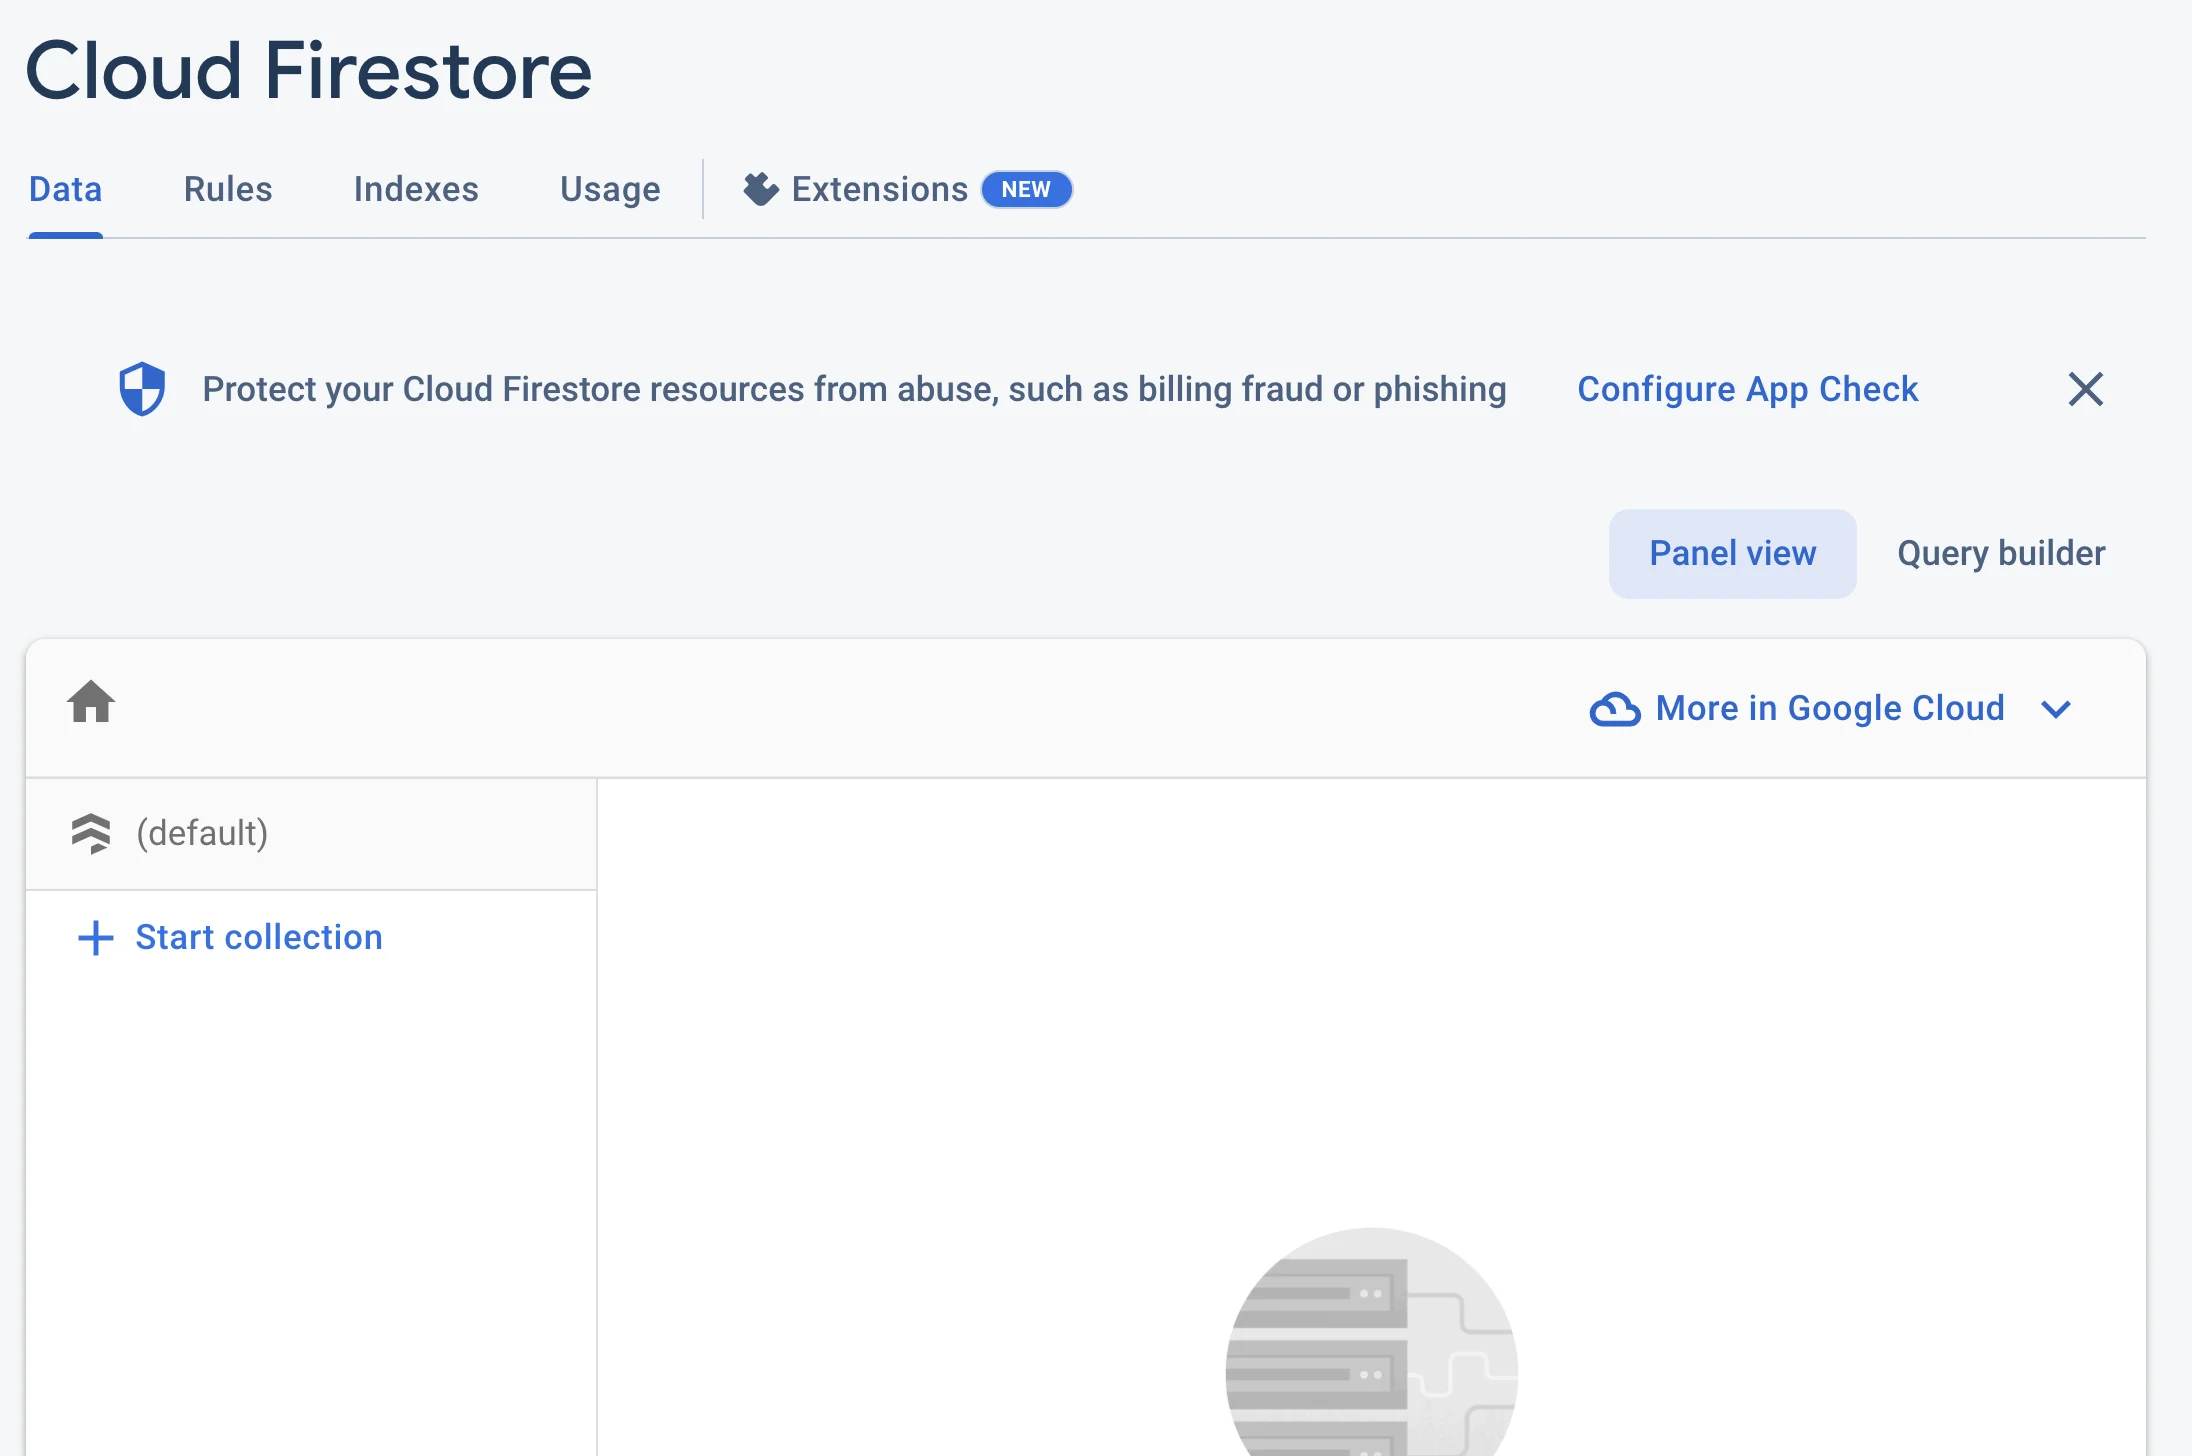Click Start collection
Screen dimensions: 2192x1456
point(230,938)
